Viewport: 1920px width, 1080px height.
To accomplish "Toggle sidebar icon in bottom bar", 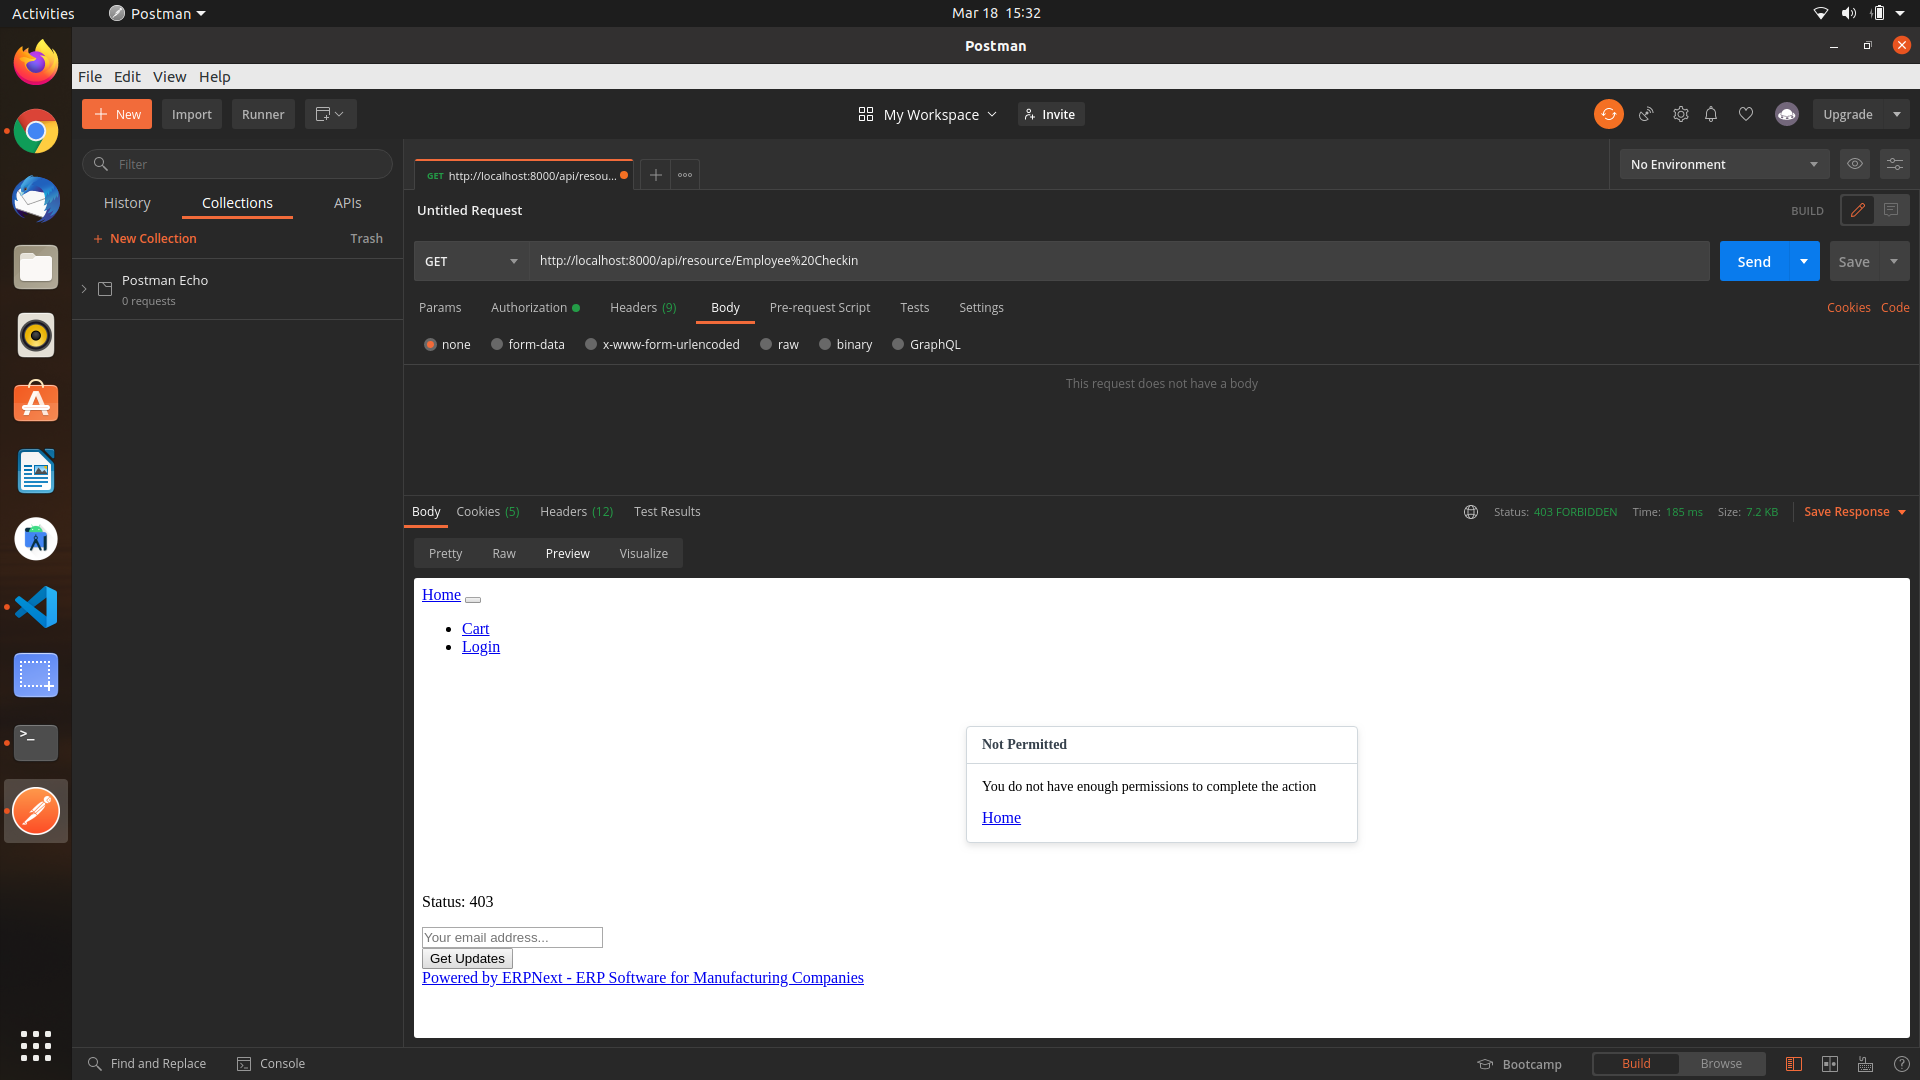I will click(1794, 1064).
